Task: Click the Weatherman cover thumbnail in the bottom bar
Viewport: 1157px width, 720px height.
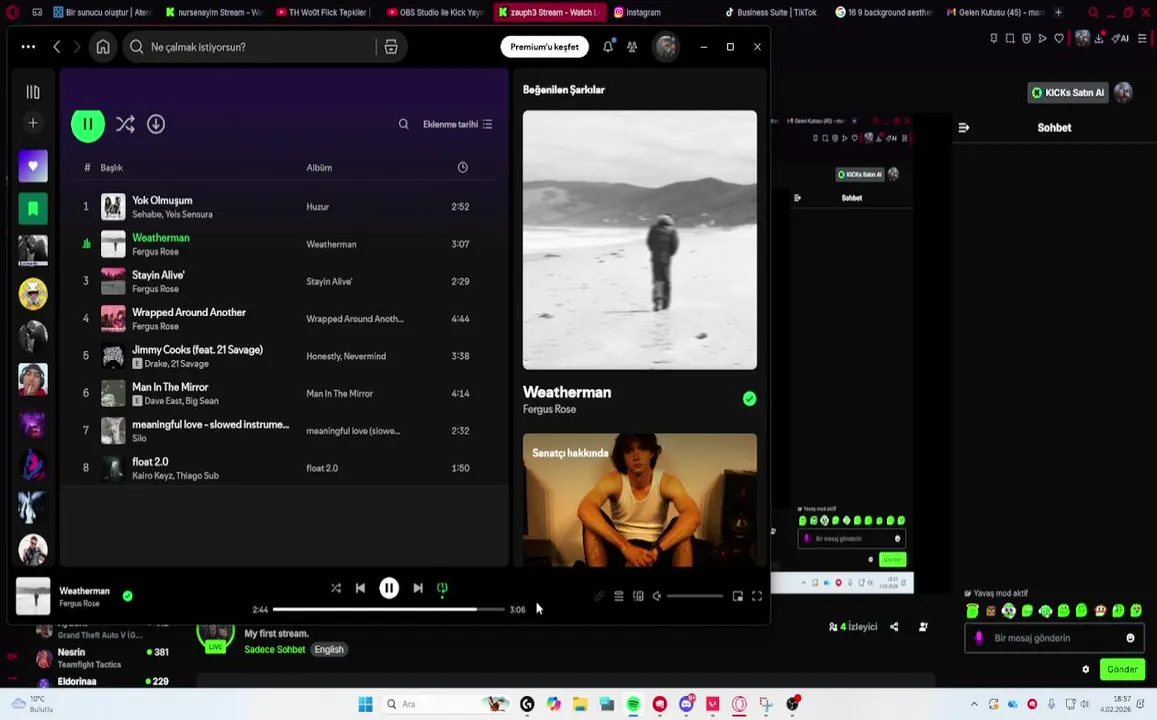Action: tap(33, 596)
